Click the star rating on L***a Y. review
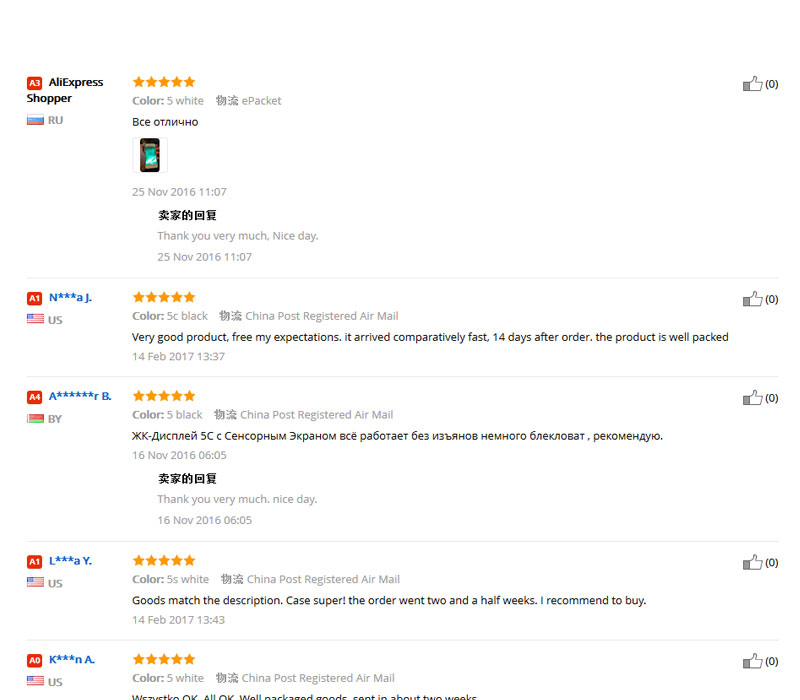Screen dimensions: 800x700 pyautogui.click(x=164, y=560)
